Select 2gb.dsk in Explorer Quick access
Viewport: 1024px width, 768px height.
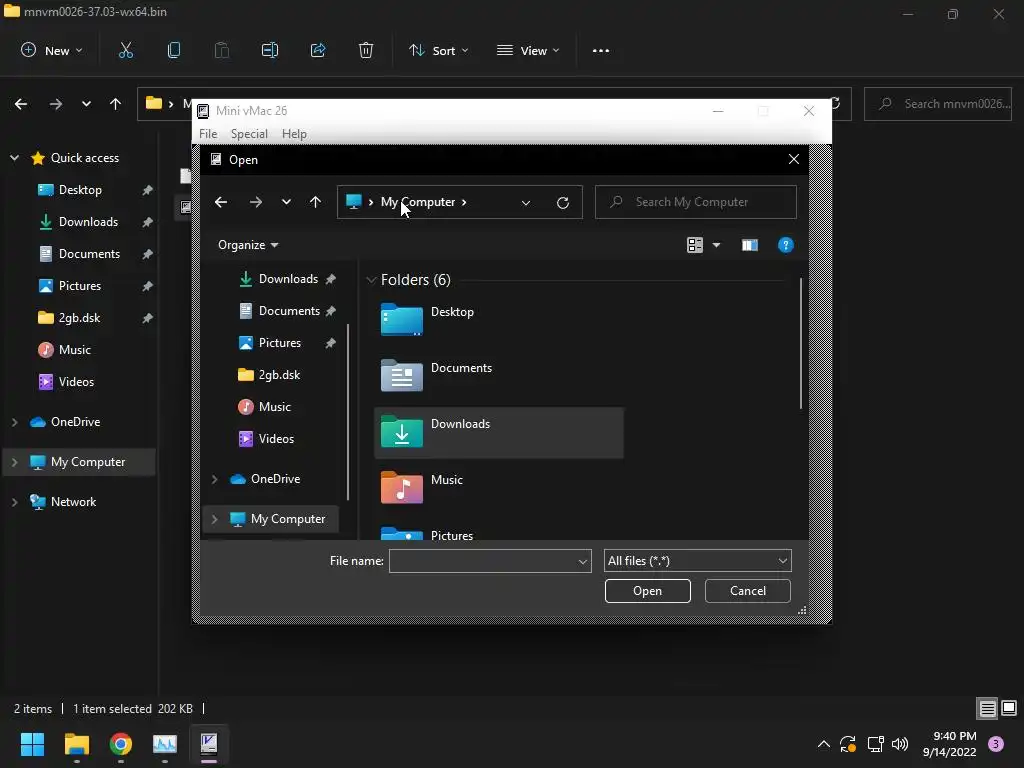point(80,318)
